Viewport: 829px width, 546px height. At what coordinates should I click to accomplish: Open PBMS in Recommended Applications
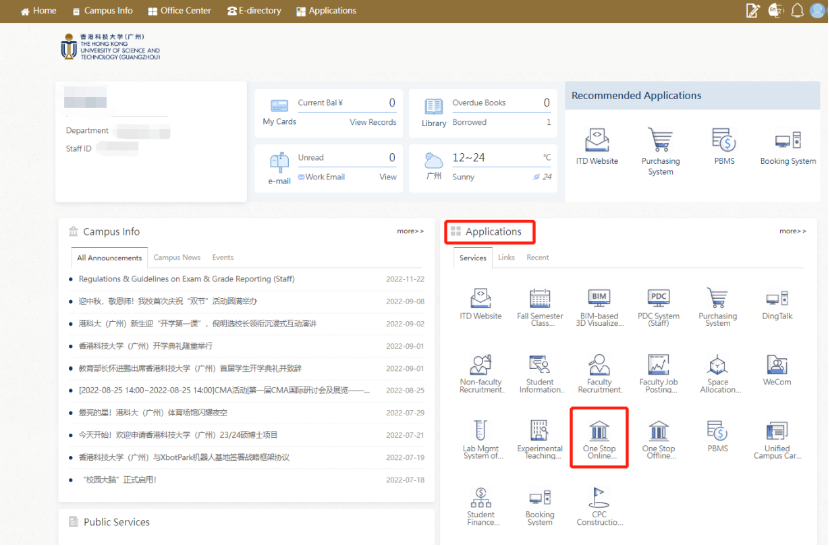(x=724, y=146)
